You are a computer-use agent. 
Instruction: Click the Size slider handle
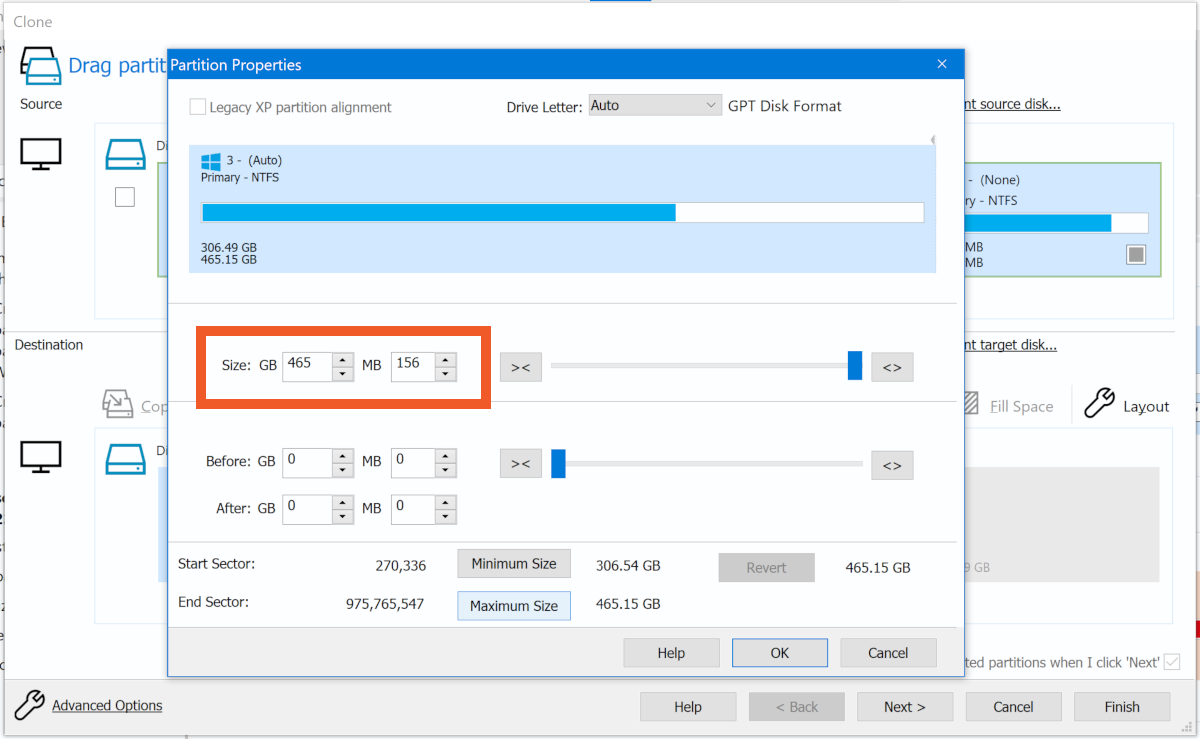click(855, 366)
